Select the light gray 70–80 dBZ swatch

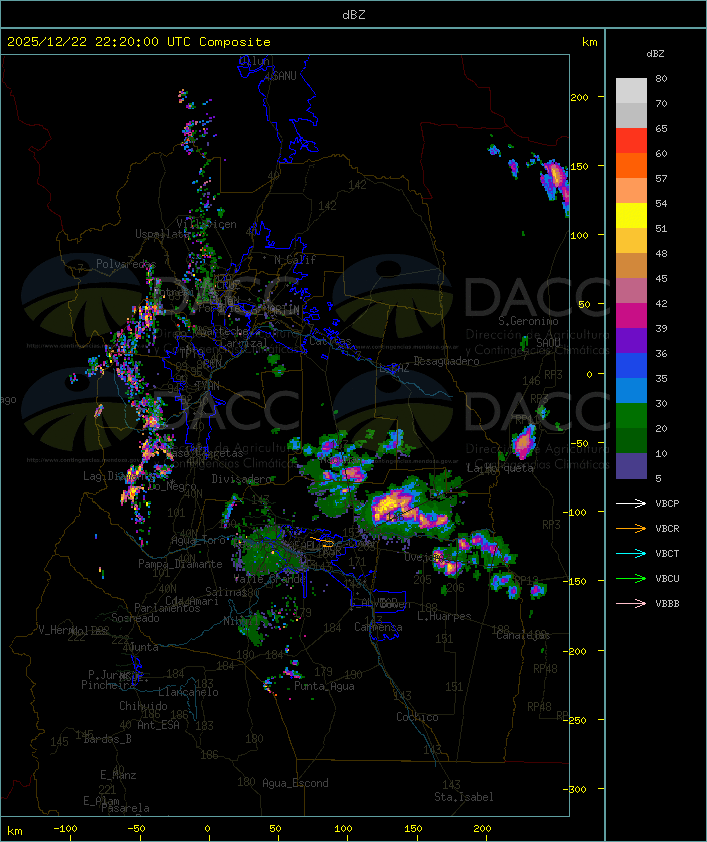pyautogui.click(x=631, y=91)
